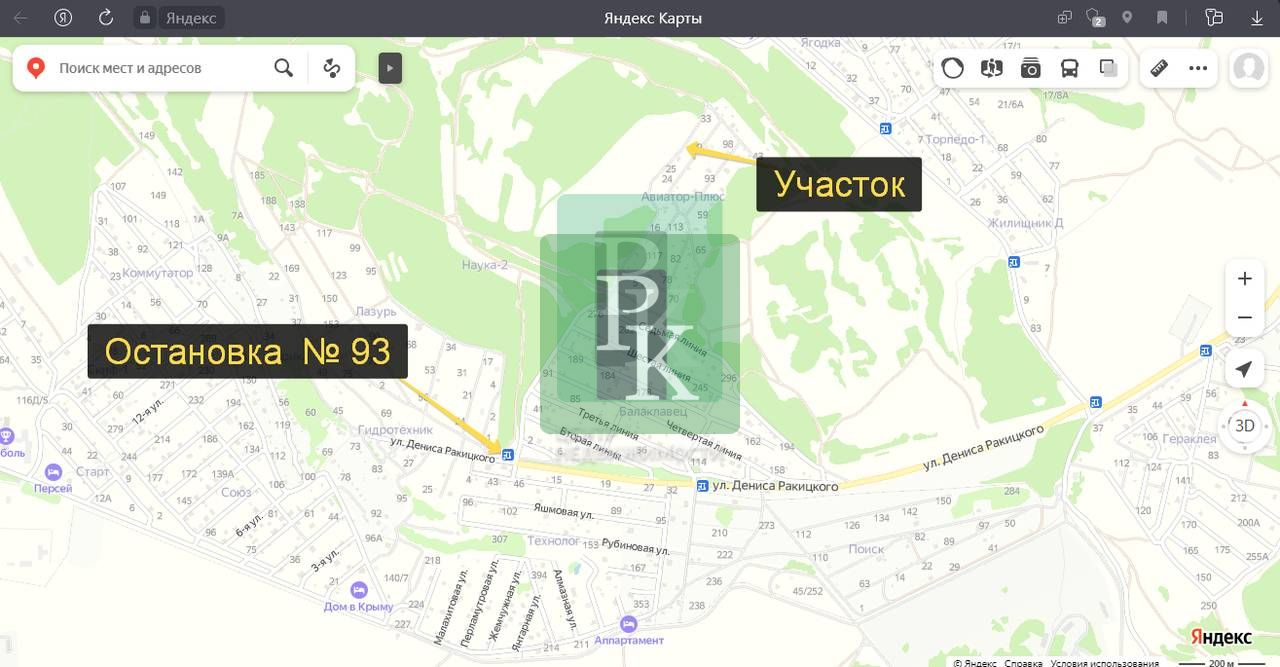The image size is (1280, 667).
Task: Click the Союз map label
Action: [236, 492]
